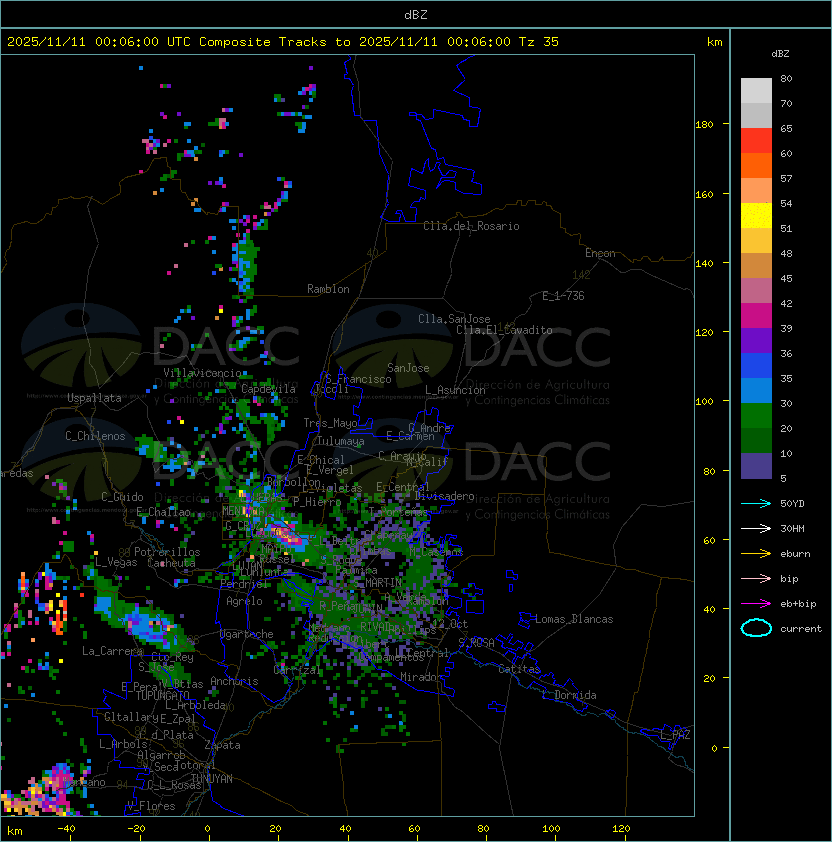
Task: Click the '180' tick on vertical km axis
Action: pyautogui.click(x=704, y=125)
